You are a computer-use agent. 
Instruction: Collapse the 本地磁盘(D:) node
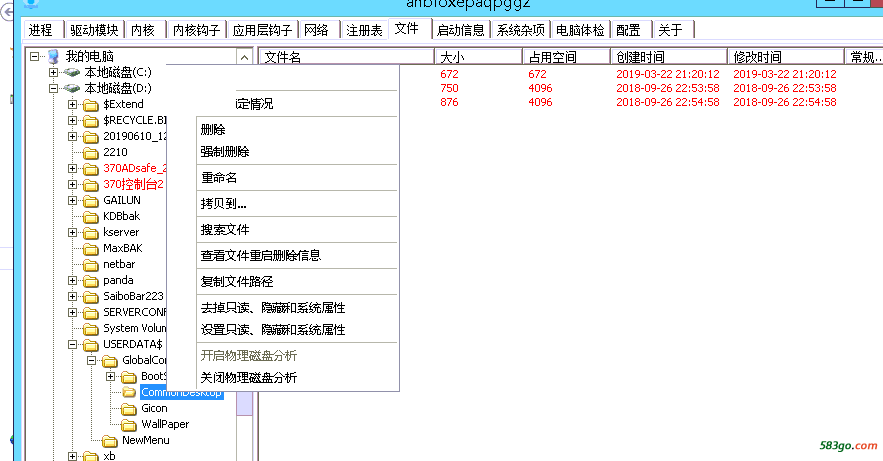[x=53, y=88]
